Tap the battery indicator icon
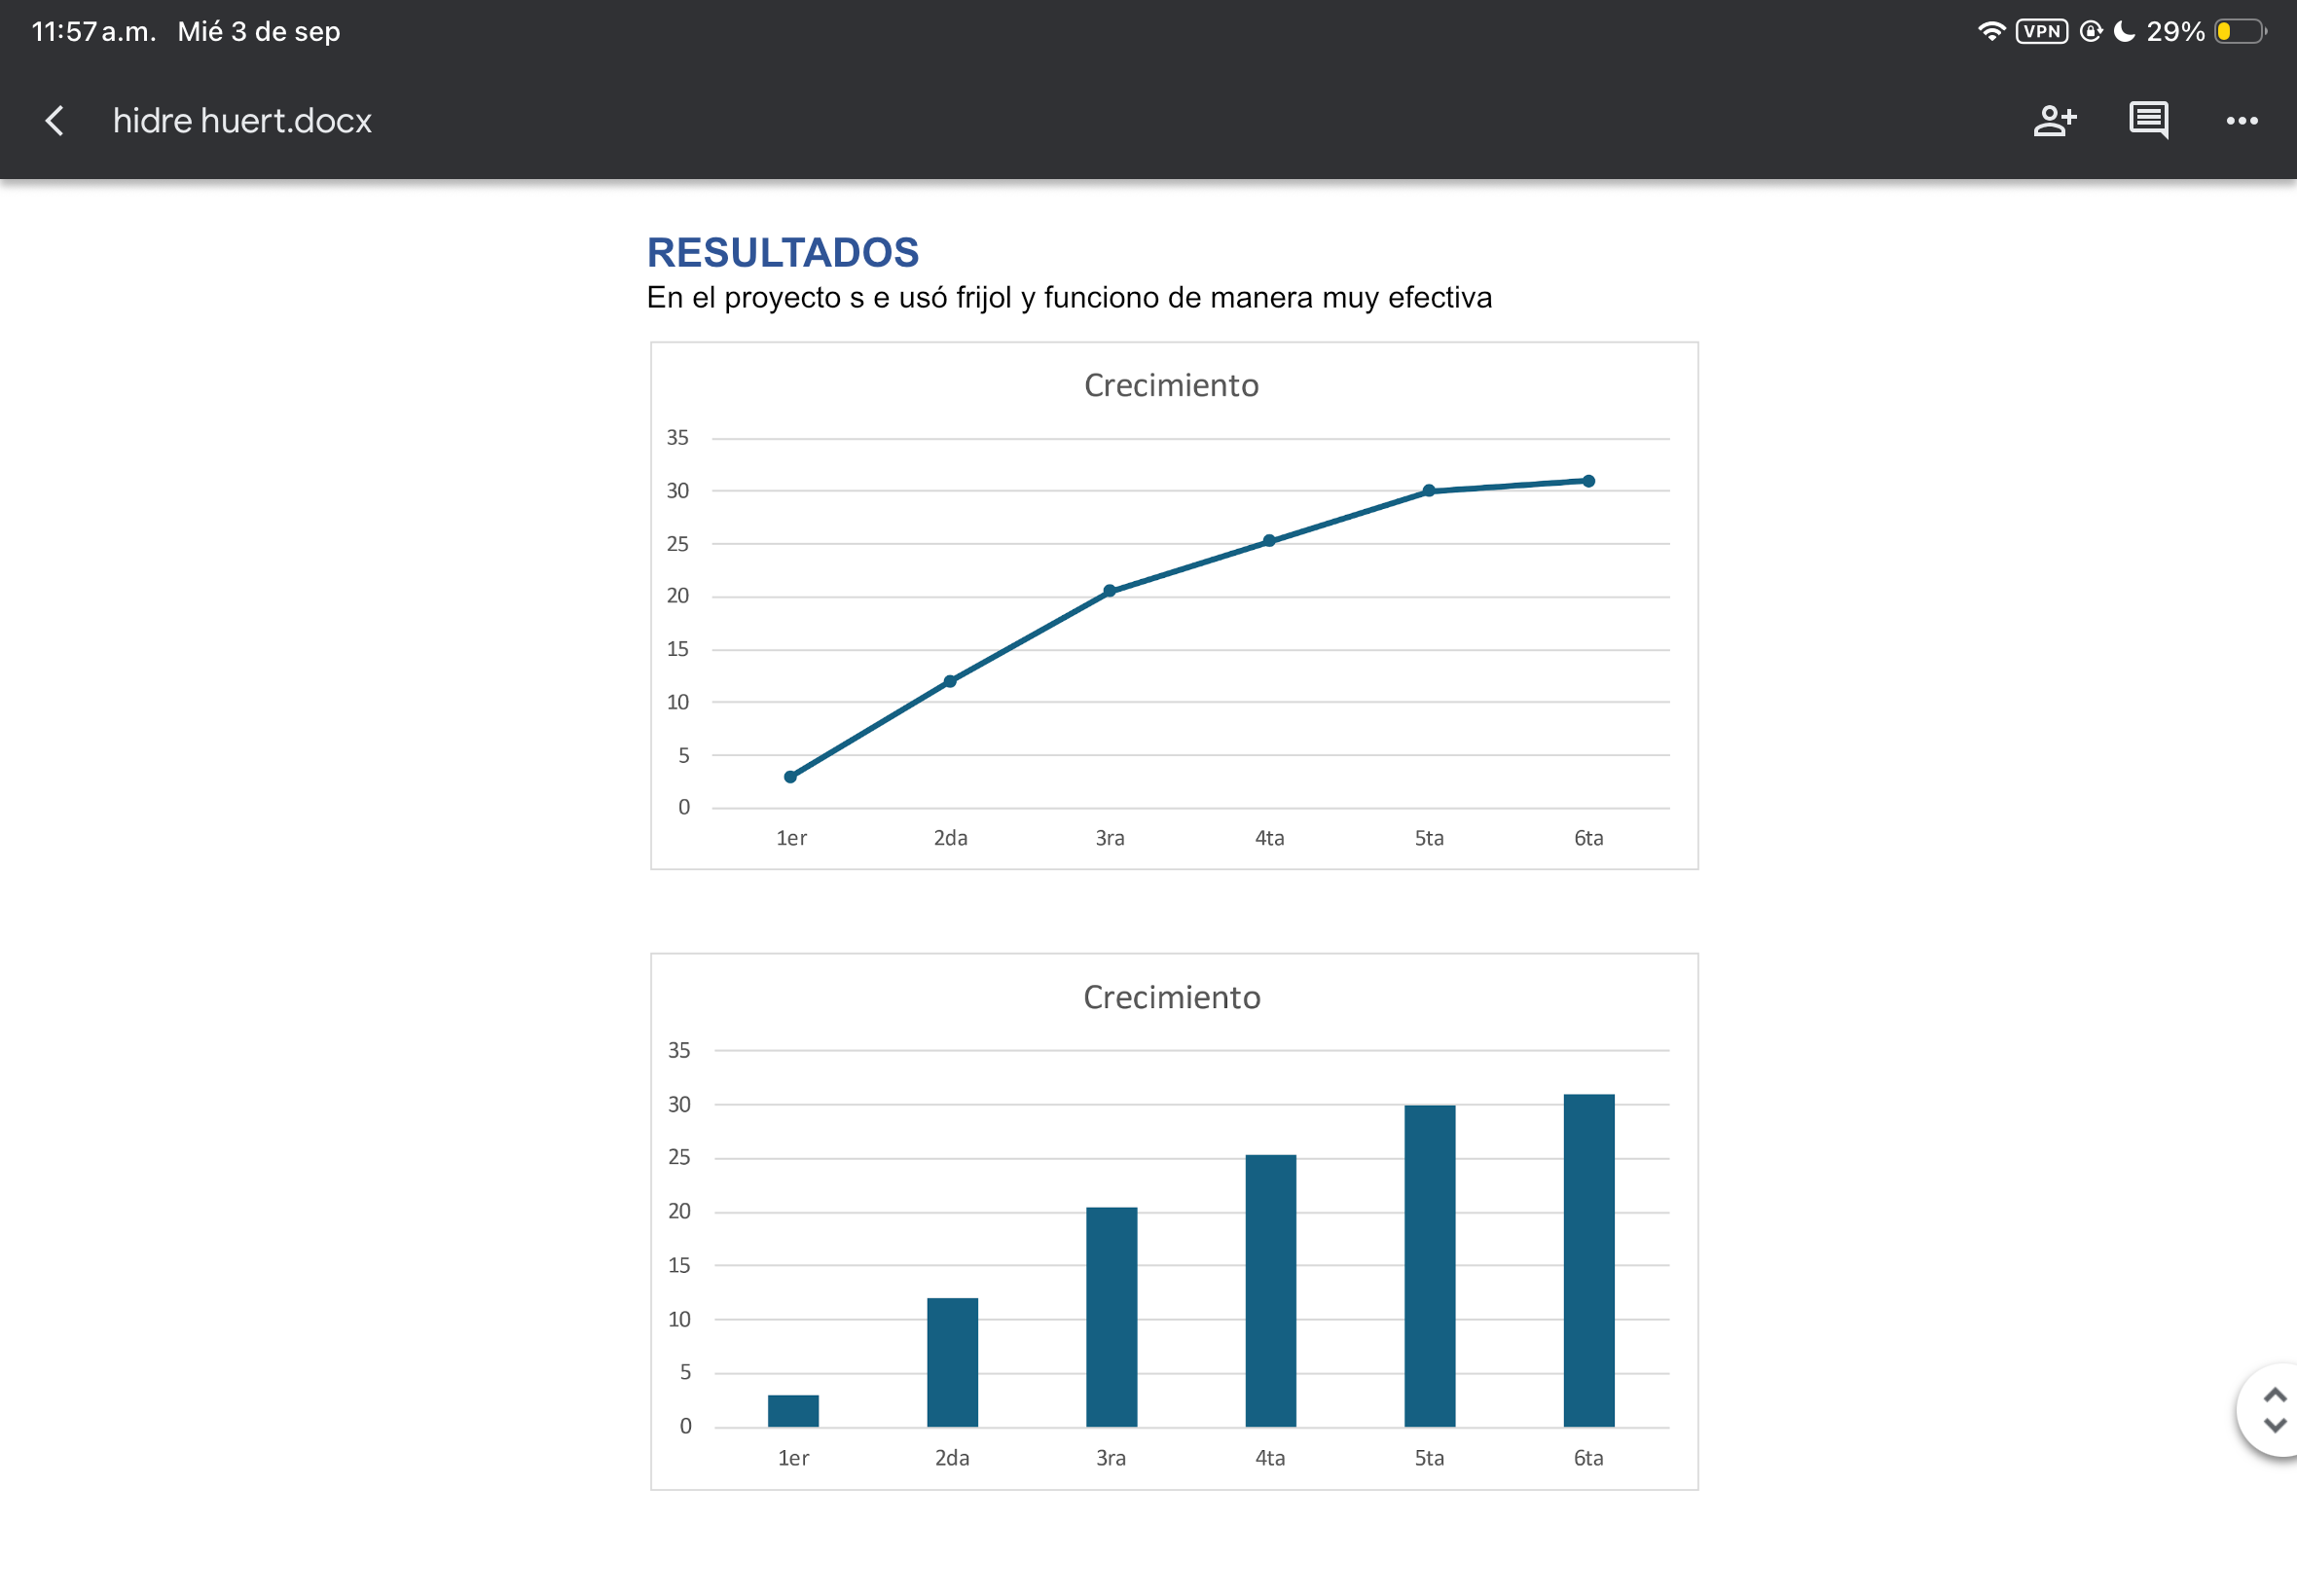This screenshot has height=1596, width=2297. pyautogui.click(x=2239, y=31)
